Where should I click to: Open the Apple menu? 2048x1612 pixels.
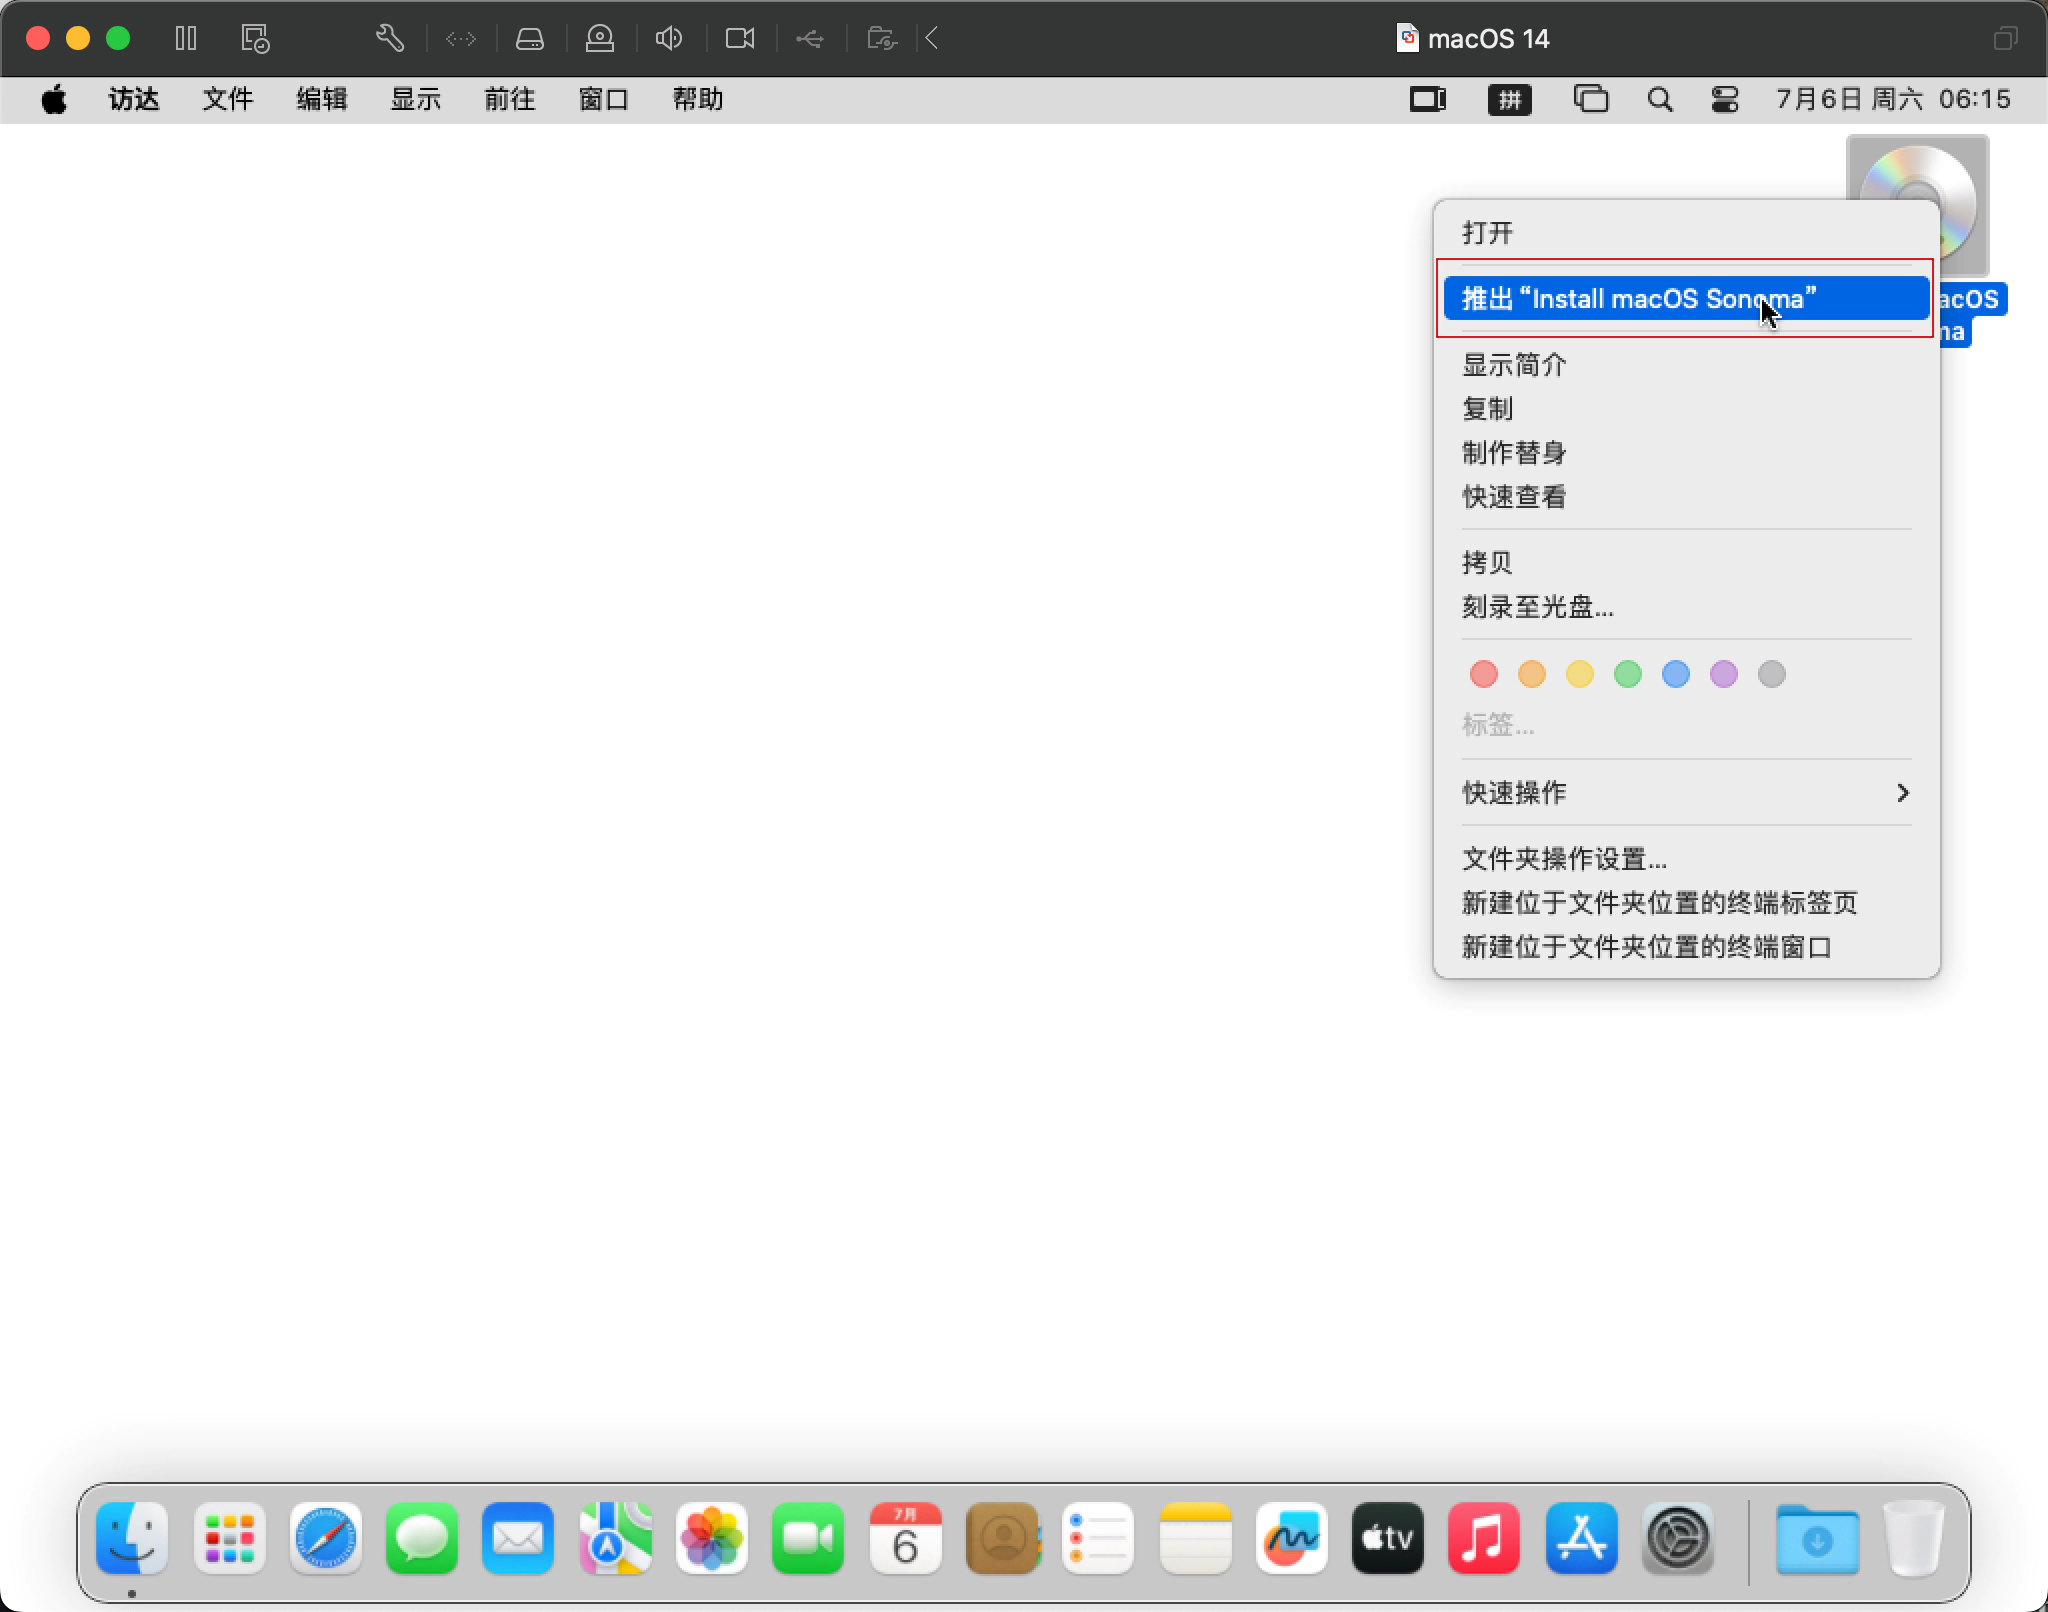tap(54, 98)
